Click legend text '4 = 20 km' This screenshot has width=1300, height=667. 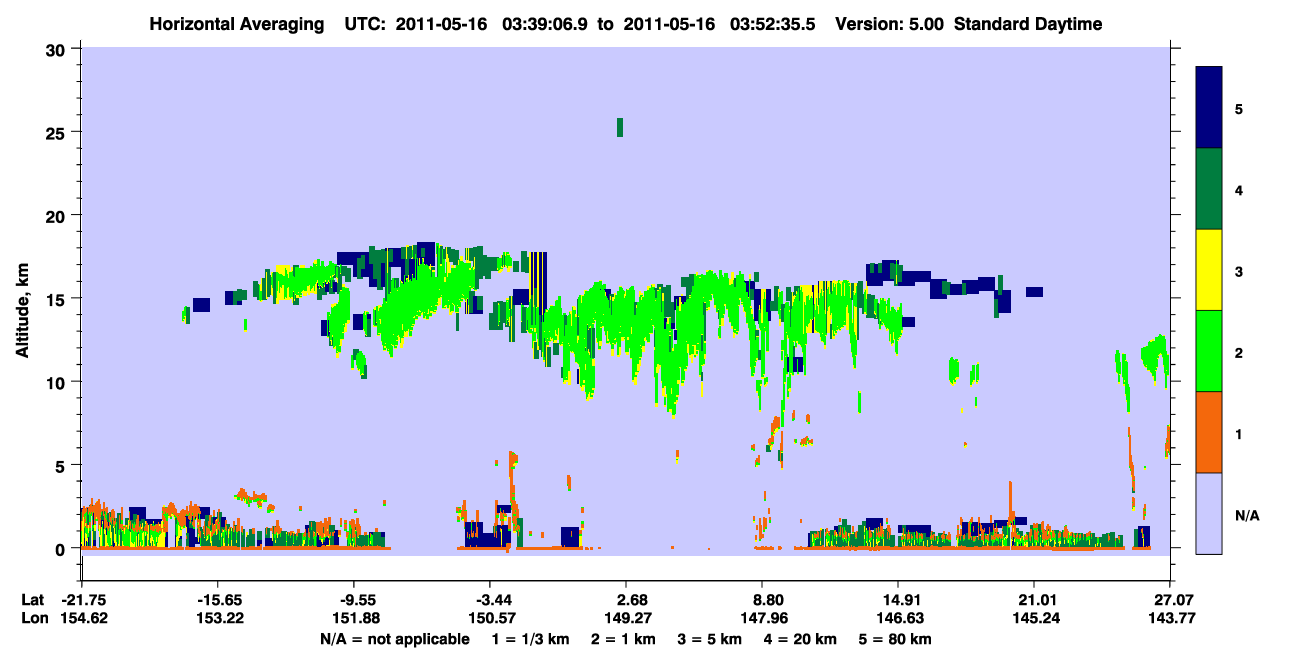(x=799, y=638)
